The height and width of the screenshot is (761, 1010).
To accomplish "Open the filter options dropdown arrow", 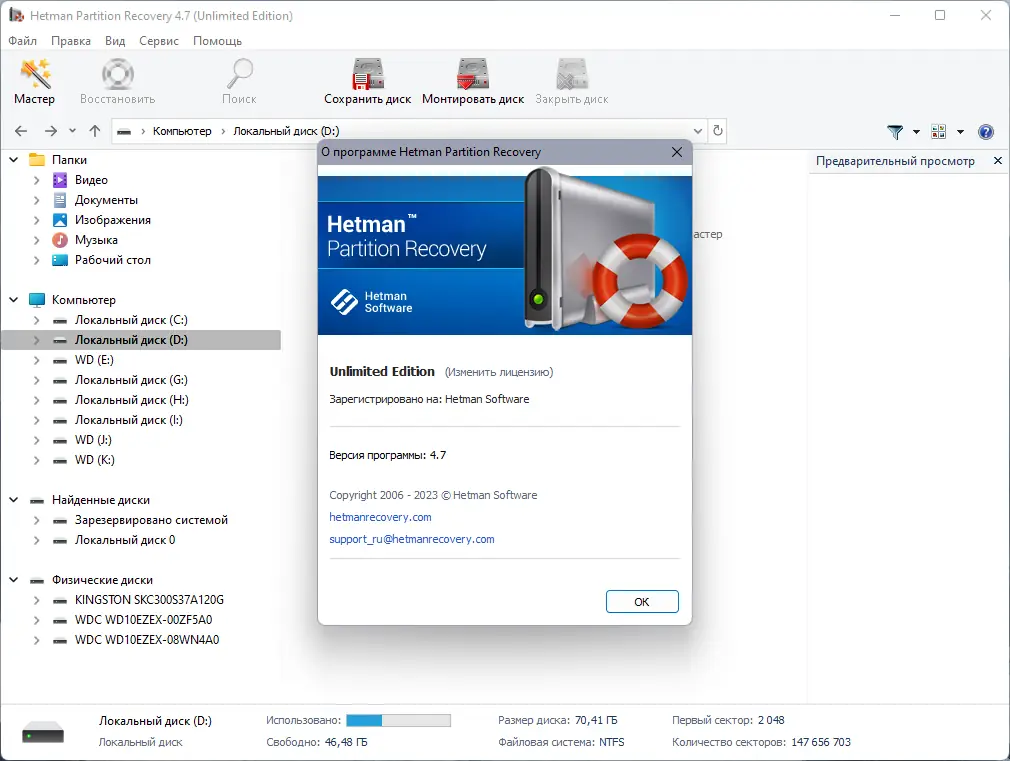I will click(916, 131).
